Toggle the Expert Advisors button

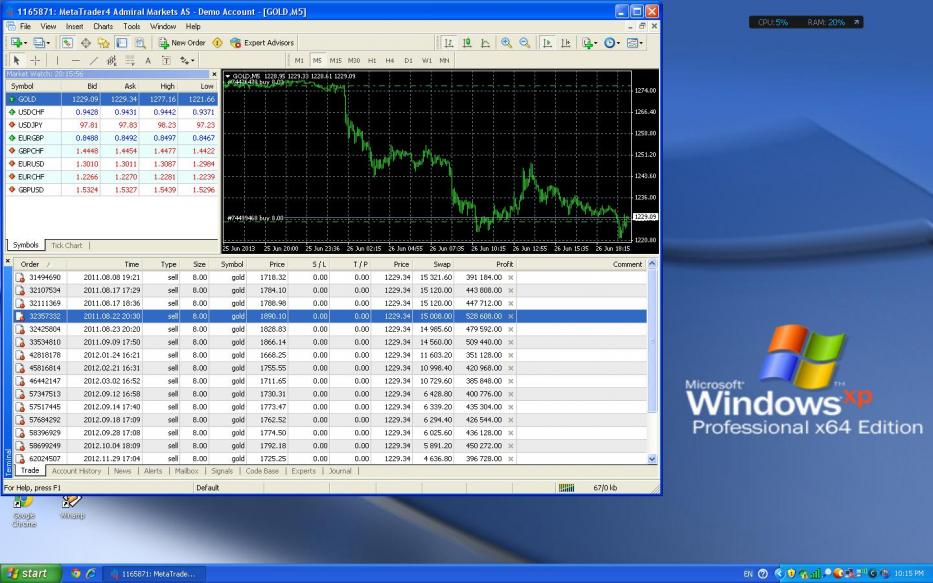(x=262, y=43)
